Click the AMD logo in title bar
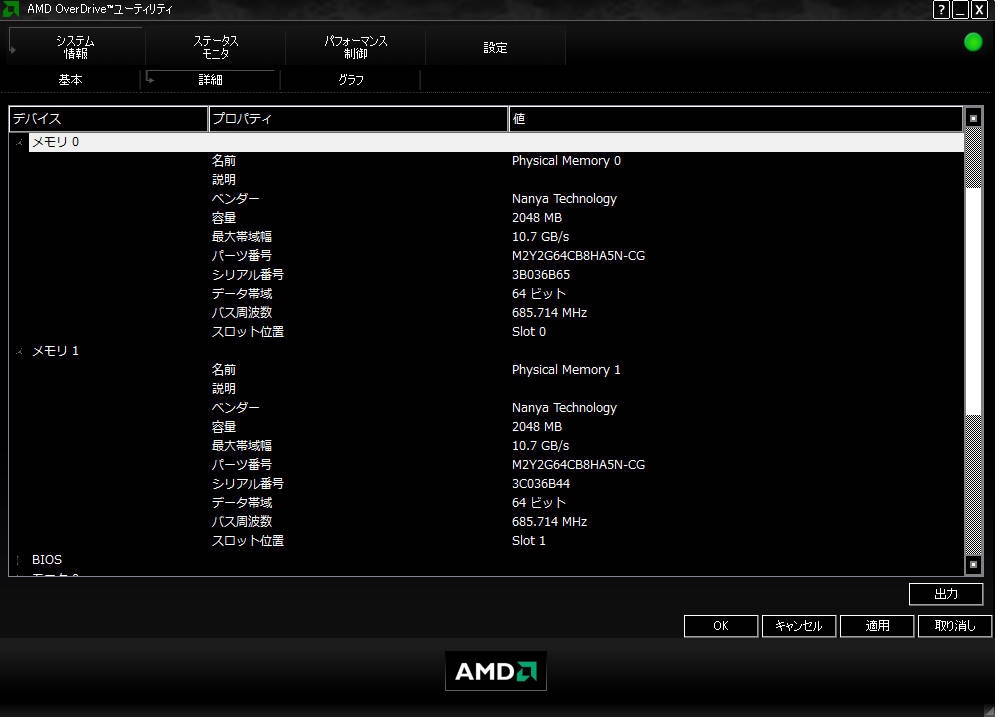Screen dimensions: 995x717 coord(10,9)
